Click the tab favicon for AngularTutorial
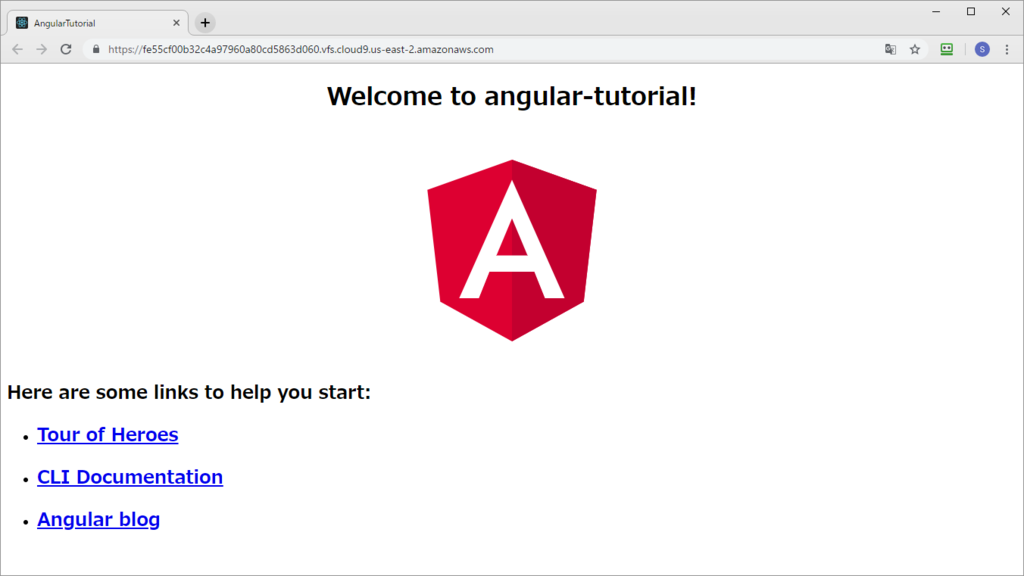Screen dimensions: 1024x576 pyautogui.click(x=22, y=23)
